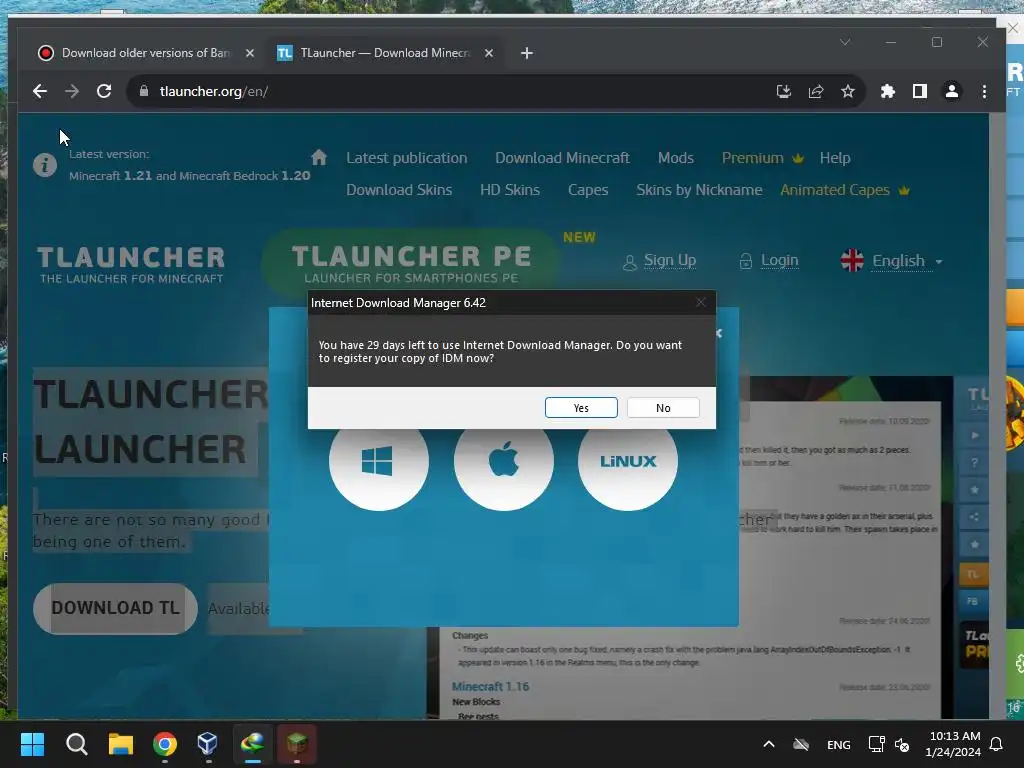
Task: Click the ENG language indicator
Action: tap(839, 744)
